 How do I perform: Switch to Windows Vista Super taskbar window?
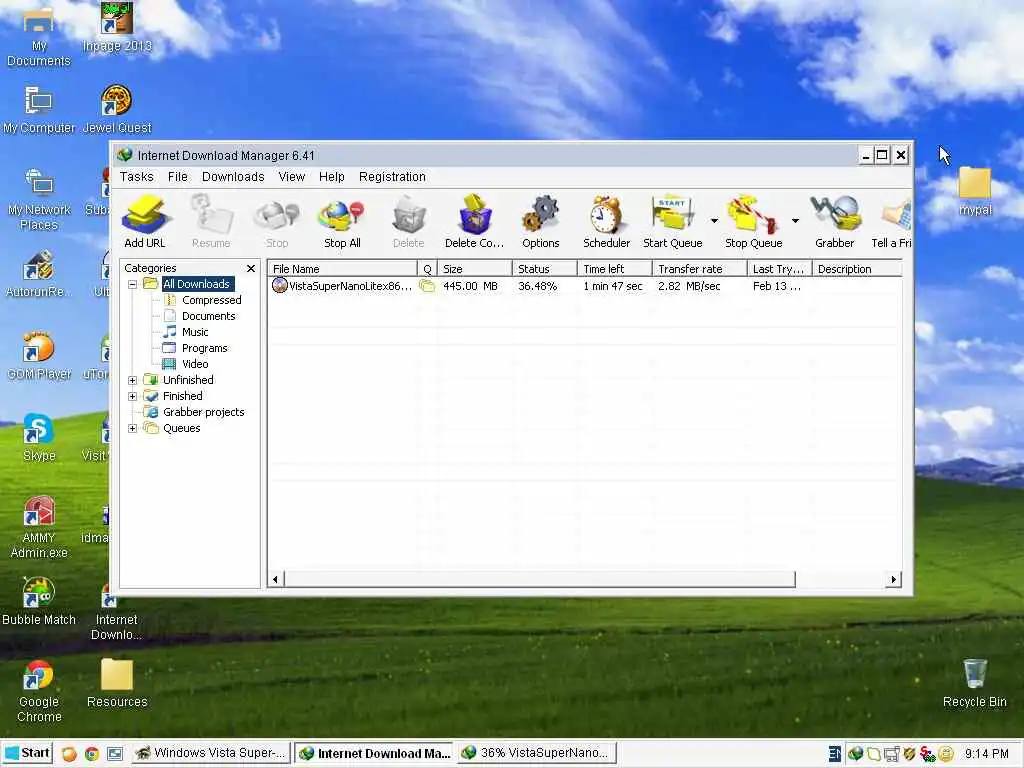[210, 753]
